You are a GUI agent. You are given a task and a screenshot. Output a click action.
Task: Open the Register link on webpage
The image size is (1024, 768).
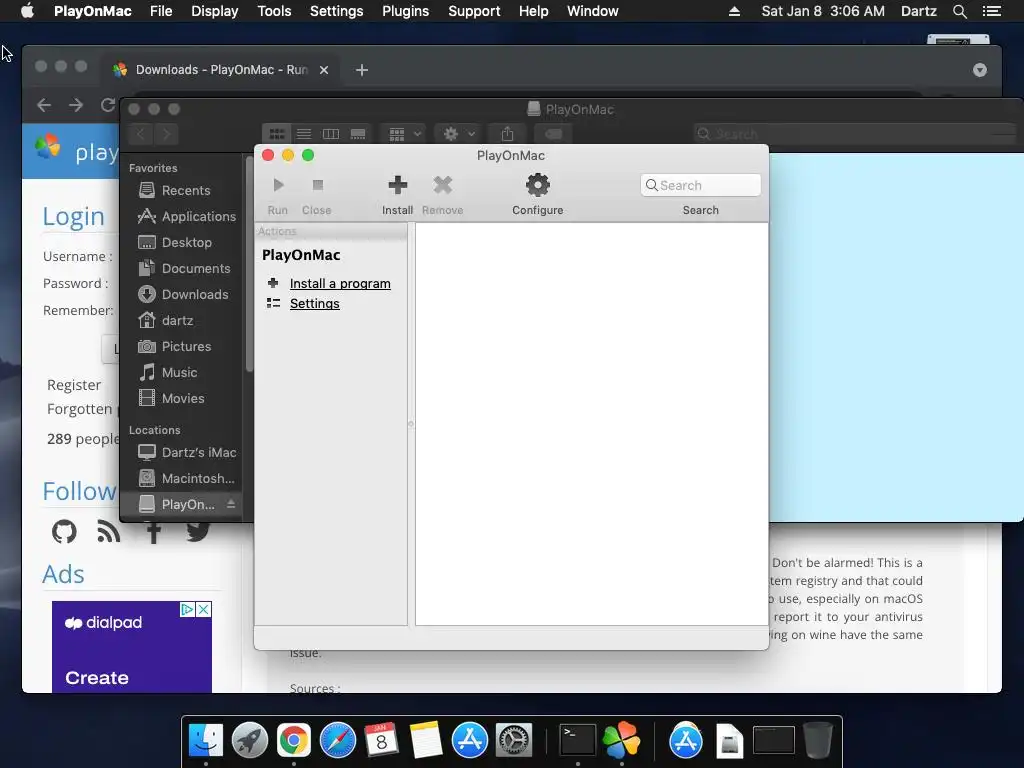tap(74, 385)
